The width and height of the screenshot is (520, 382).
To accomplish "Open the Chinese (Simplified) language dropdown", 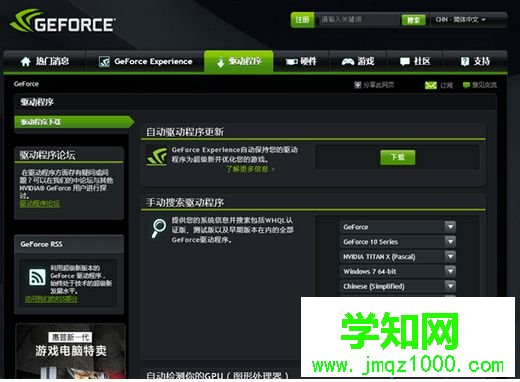I will click(x=398, y=286).
